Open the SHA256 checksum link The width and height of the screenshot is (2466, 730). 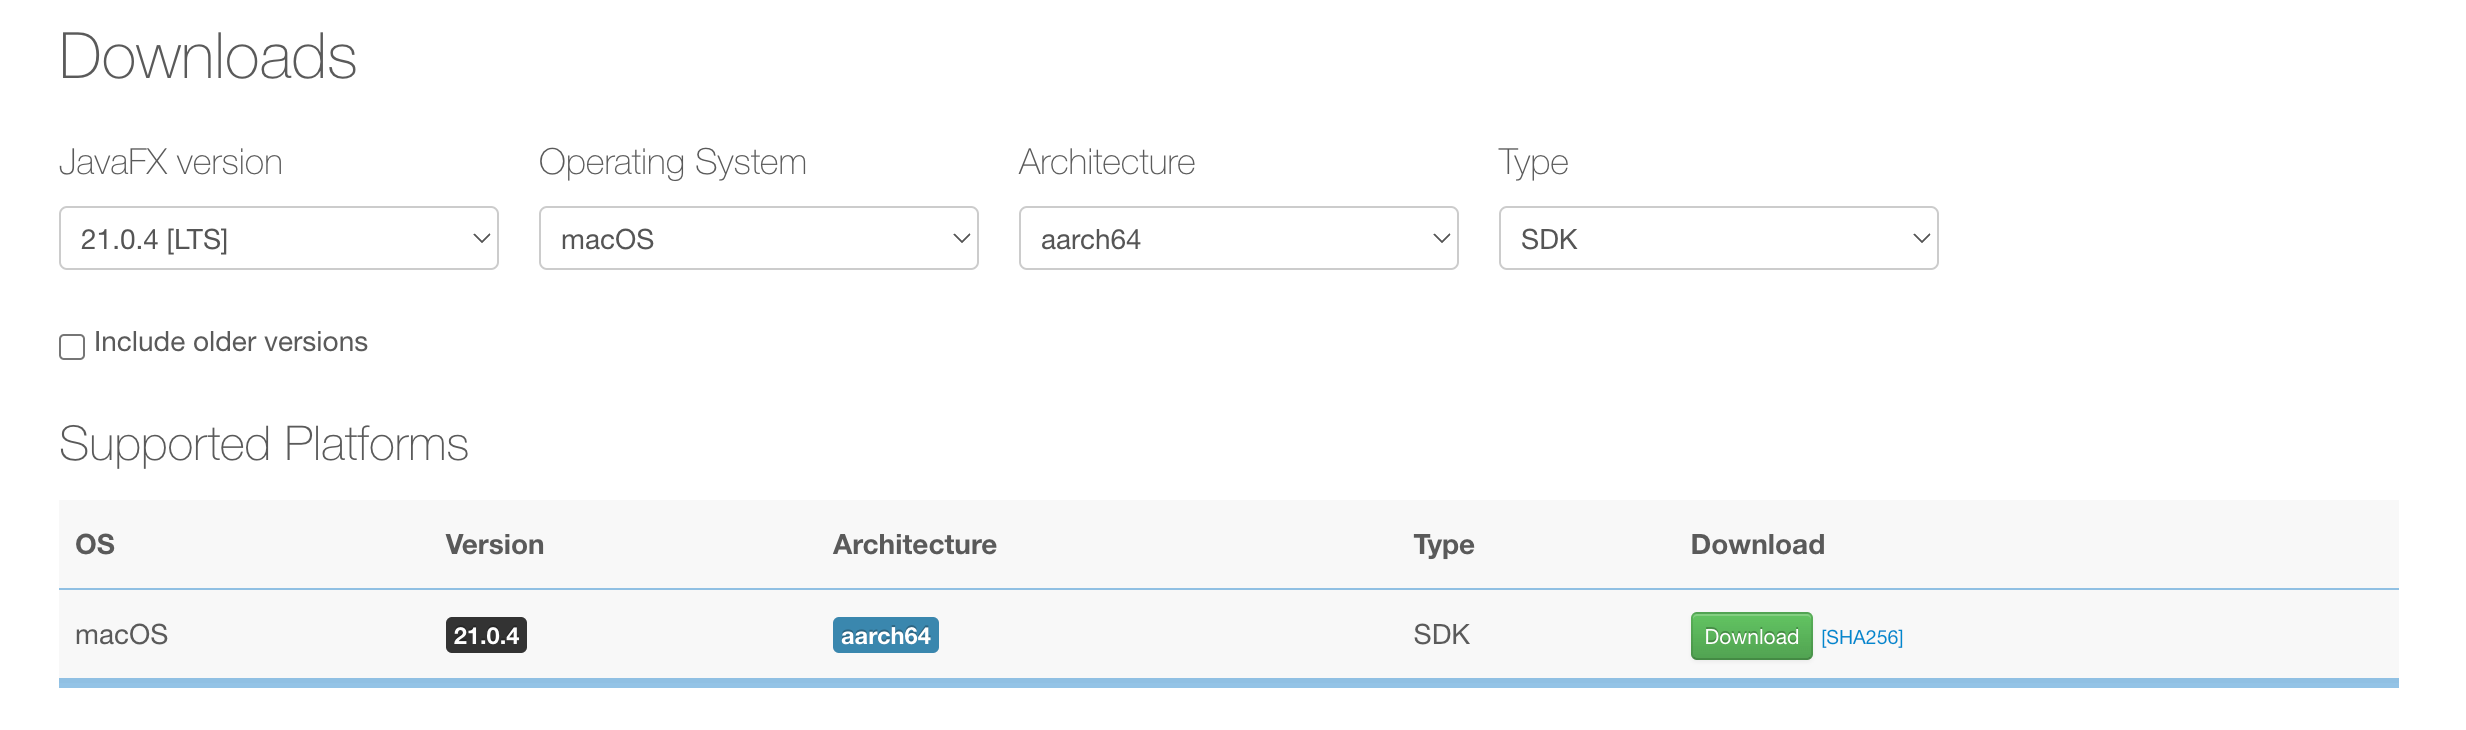click(x=1862, y=636)
